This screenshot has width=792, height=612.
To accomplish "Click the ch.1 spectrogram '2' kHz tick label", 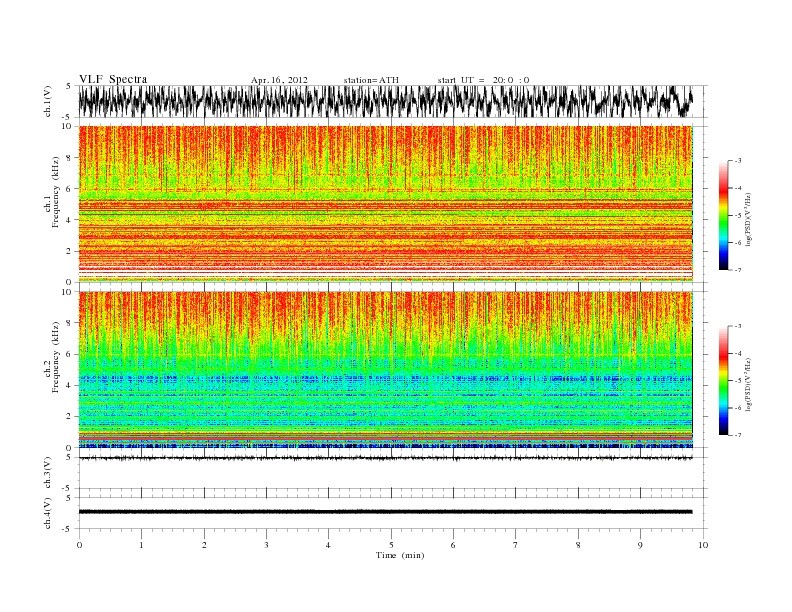I will (70, 251).
